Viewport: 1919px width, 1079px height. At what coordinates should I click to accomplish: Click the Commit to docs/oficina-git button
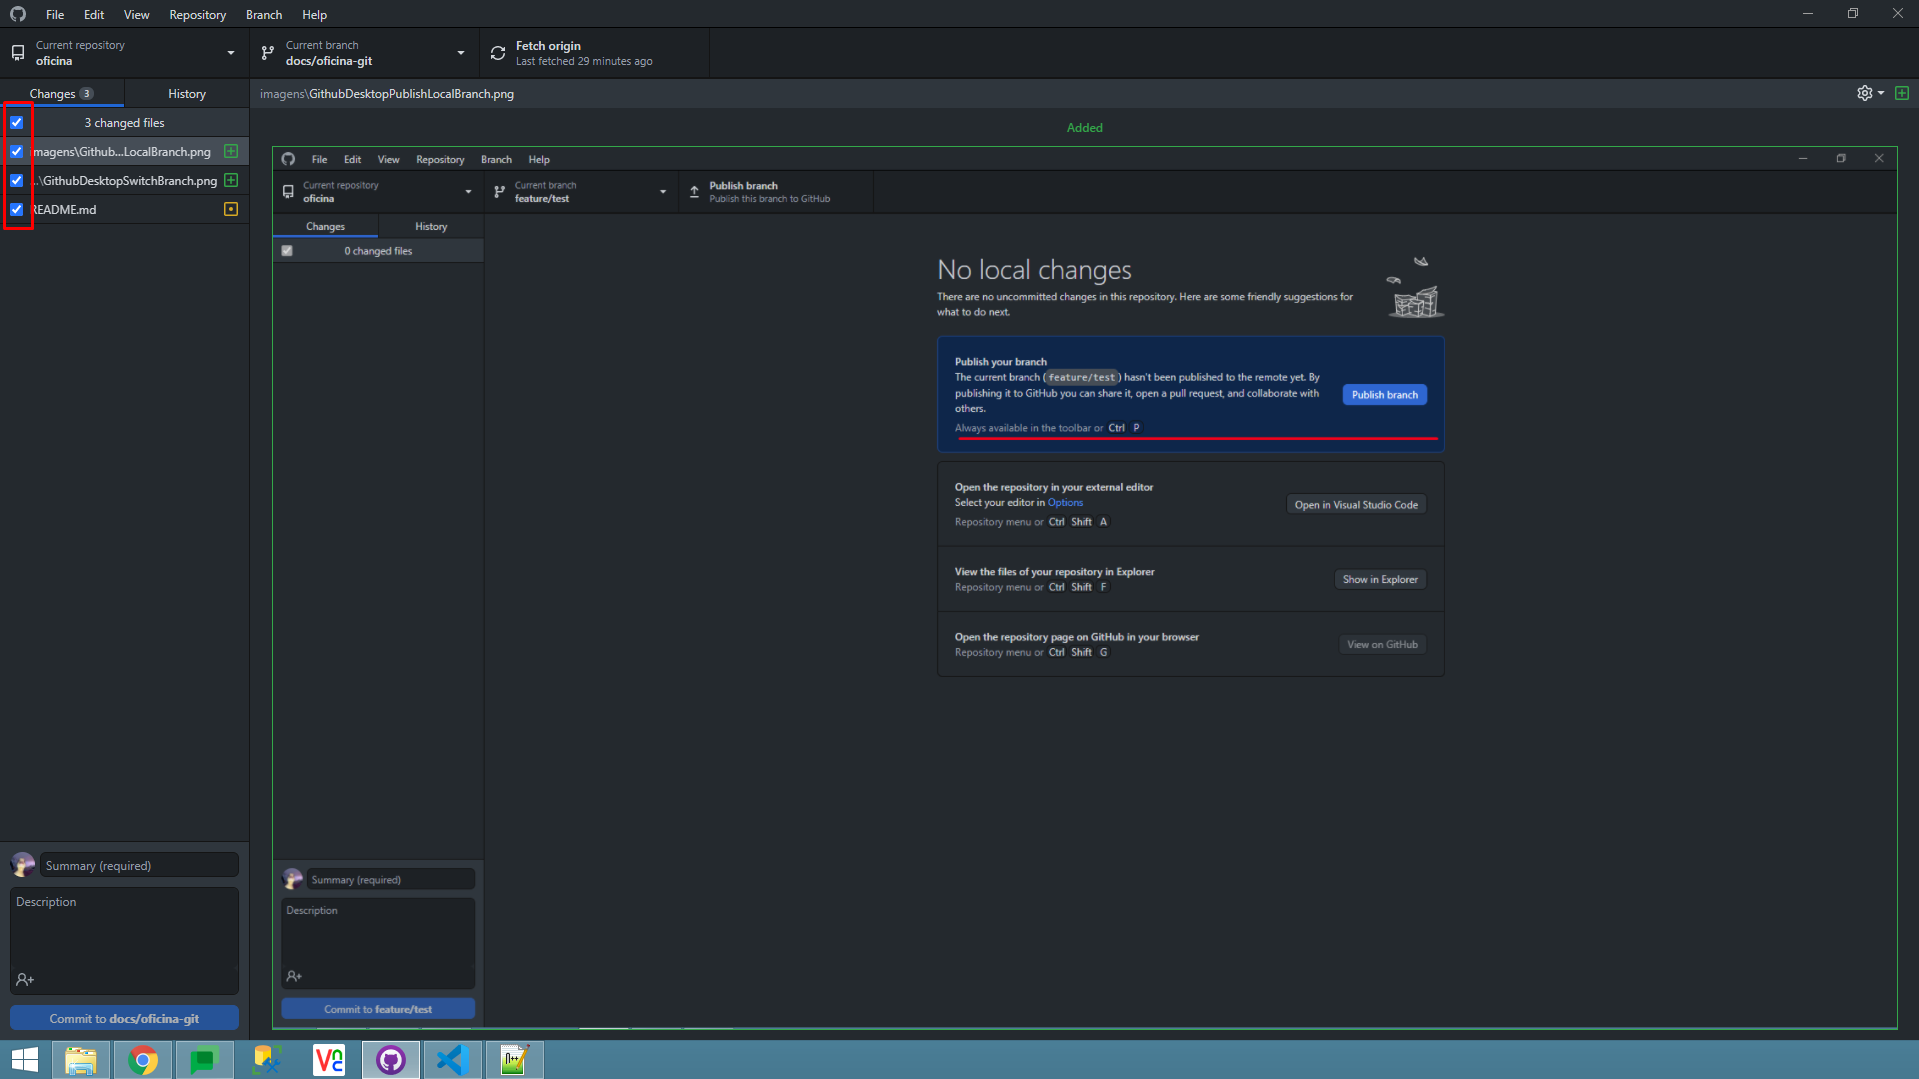pos(124,1018)
